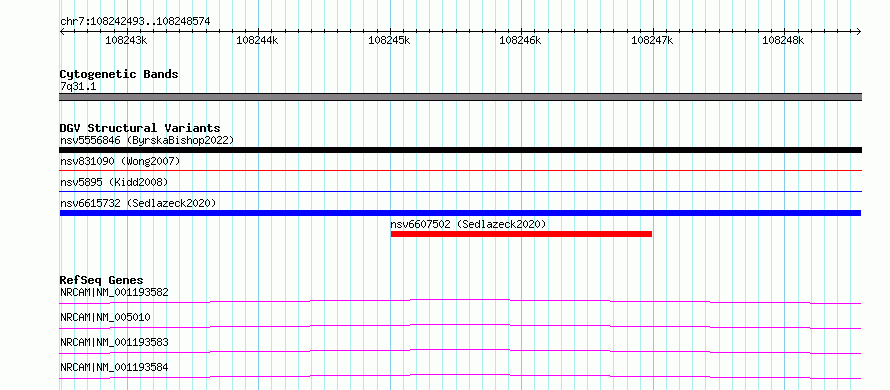Image resolution: width=890 pixels, height=390 pixels.
Task: Click the RefSeq Genes track heading
Action: point(101,280)
